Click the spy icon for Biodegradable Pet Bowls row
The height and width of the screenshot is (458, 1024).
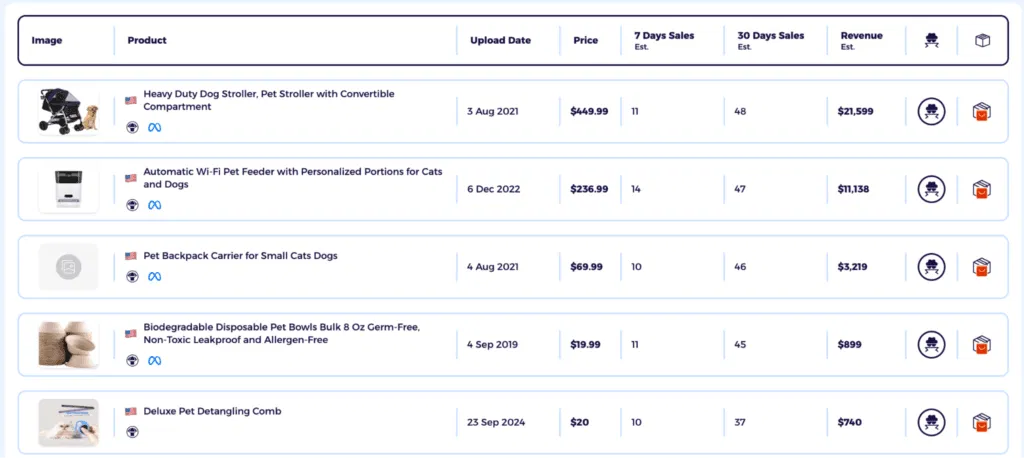point(932,345)
